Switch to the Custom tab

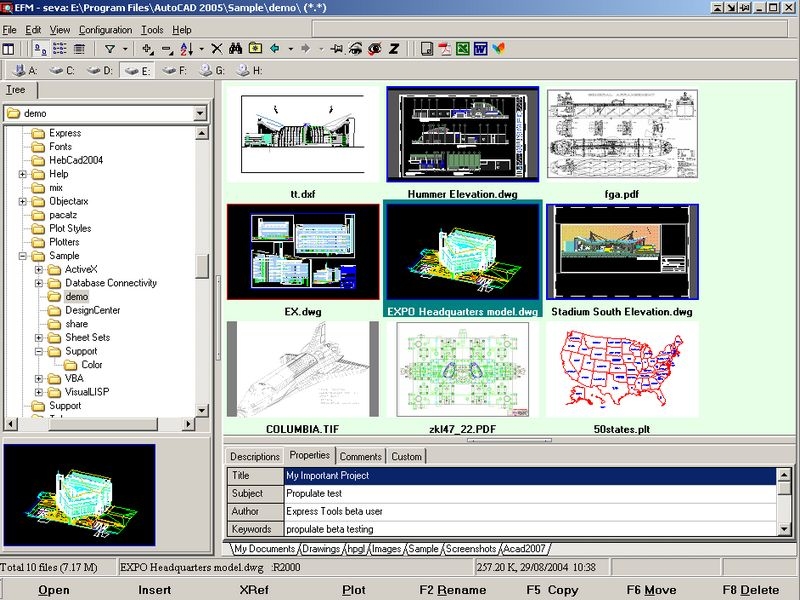pyautogui.click(x=406, y=457)
